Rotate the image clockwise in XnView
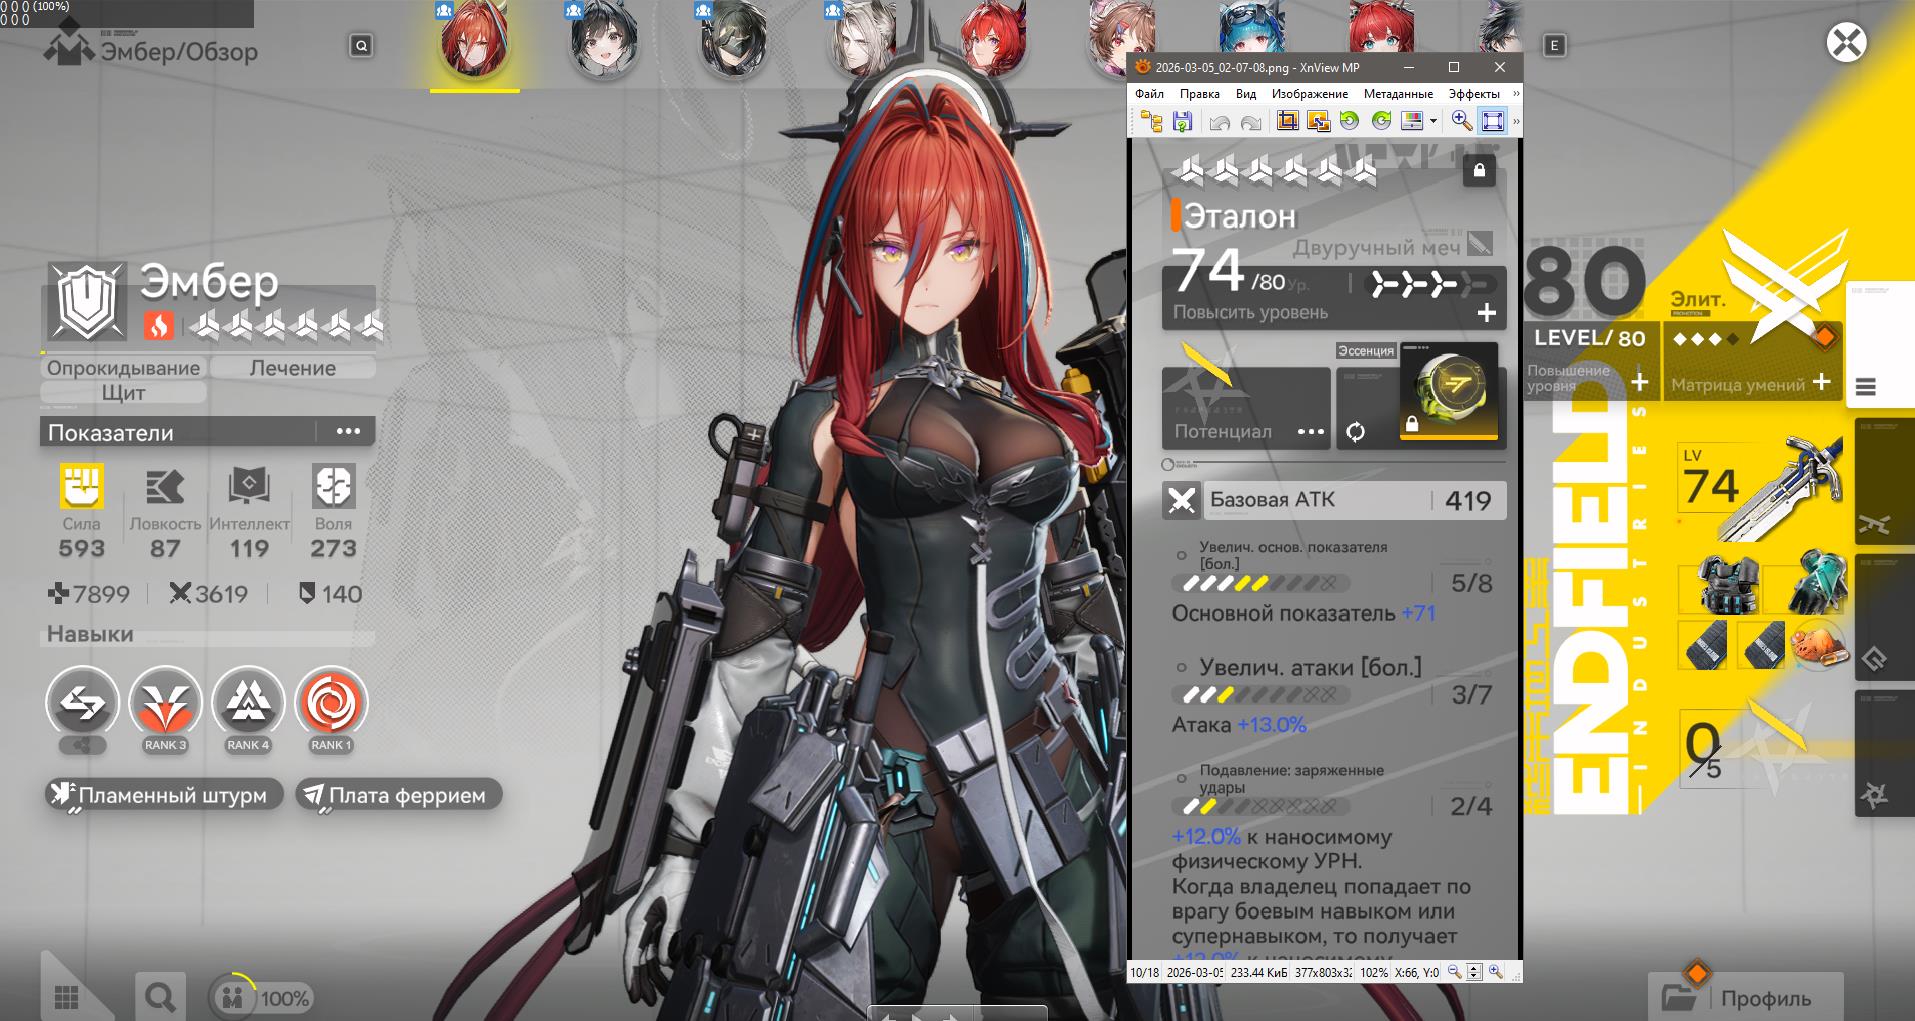Screen dimensions: 1915x1021 [x=1382, y=122]
